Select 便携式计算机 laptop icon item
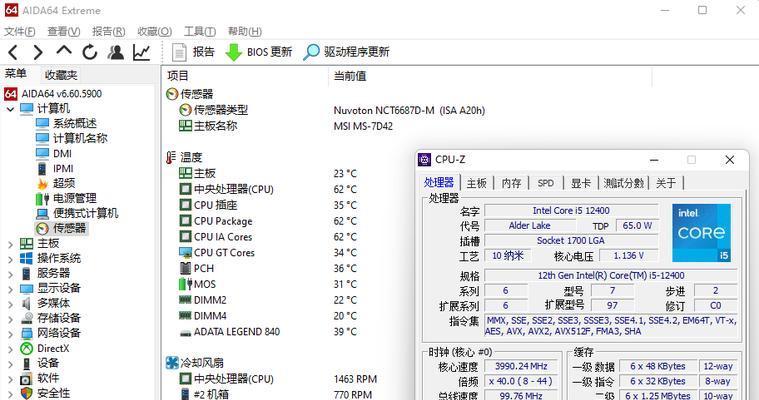 [77, 213]
